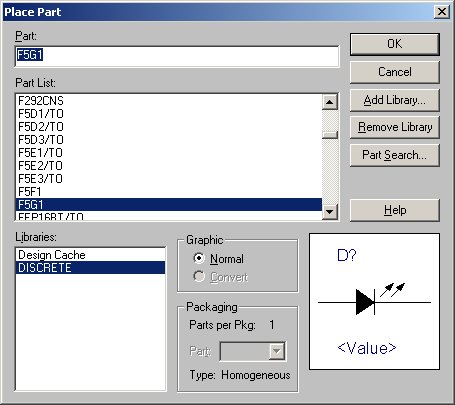Click the Cancel button
The image size is (455, 405).
coord(395,72)
